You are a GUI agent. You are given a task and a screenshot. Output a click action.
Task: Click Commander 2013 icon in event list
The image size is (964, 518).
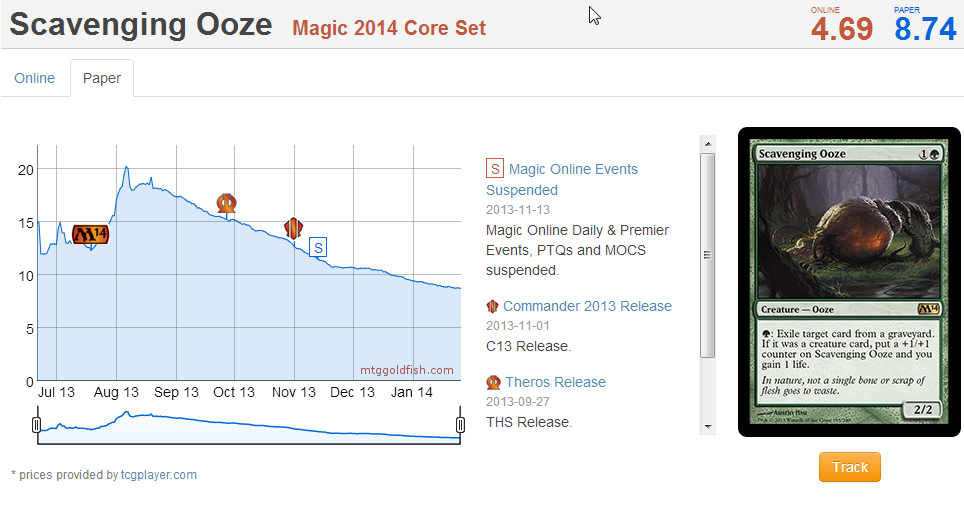[492, 306]
